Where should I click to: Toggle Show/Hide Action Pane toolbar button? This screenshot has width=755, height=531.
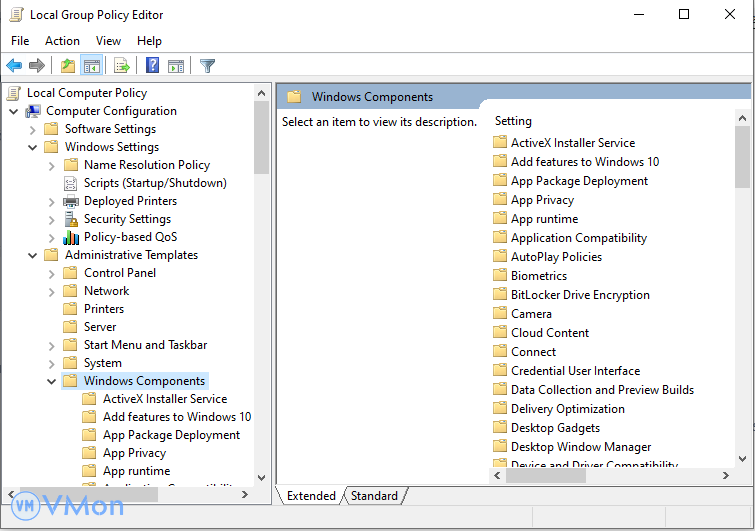tap(176, 66)
